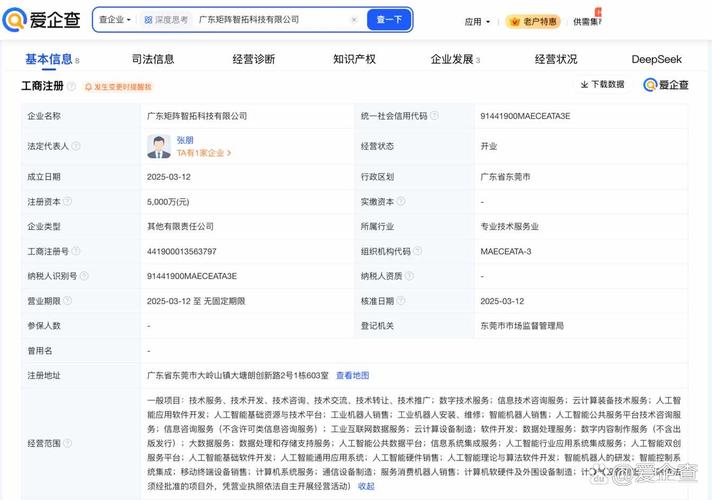The width and height of the screenshot is (712, 500).
Task: Click help icon next to 工商注册号
Action: [76, 251]
